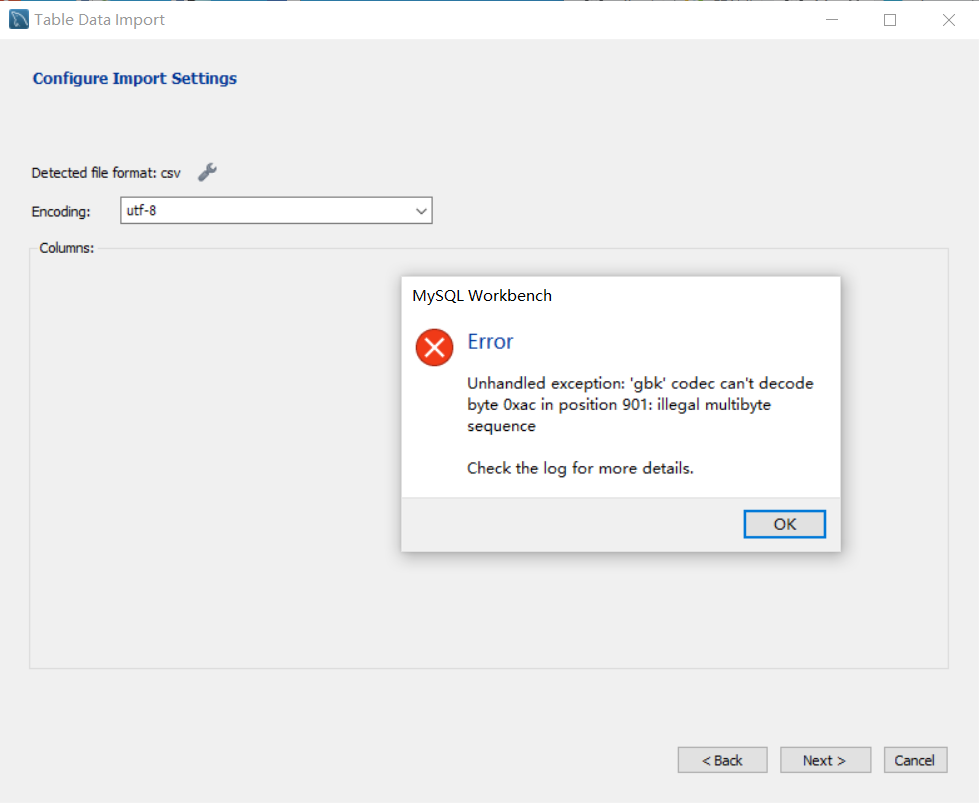Cancel the table data import
Screen dimensions: 979x803
[915, 760]
